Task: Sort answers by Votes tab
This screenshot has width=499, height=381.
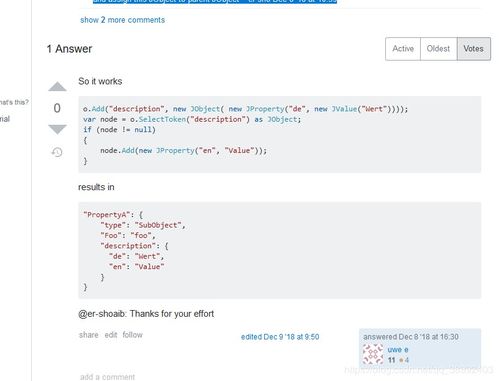Action: click(473, 49)
